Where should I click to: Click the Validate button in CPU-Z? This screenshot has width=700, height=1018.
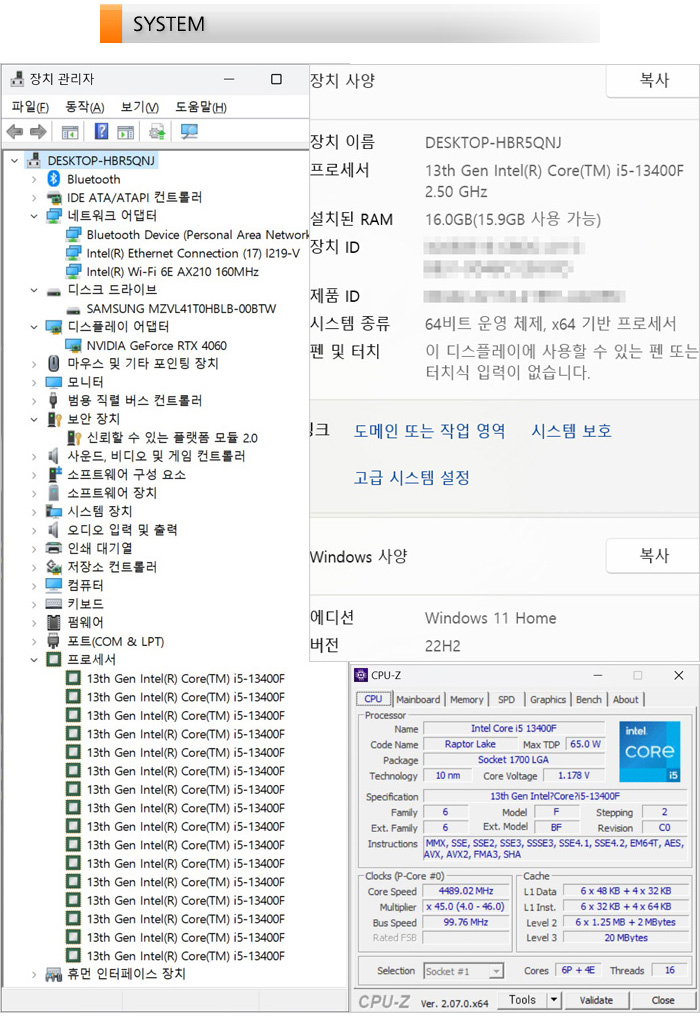(x=595, y=1000)
